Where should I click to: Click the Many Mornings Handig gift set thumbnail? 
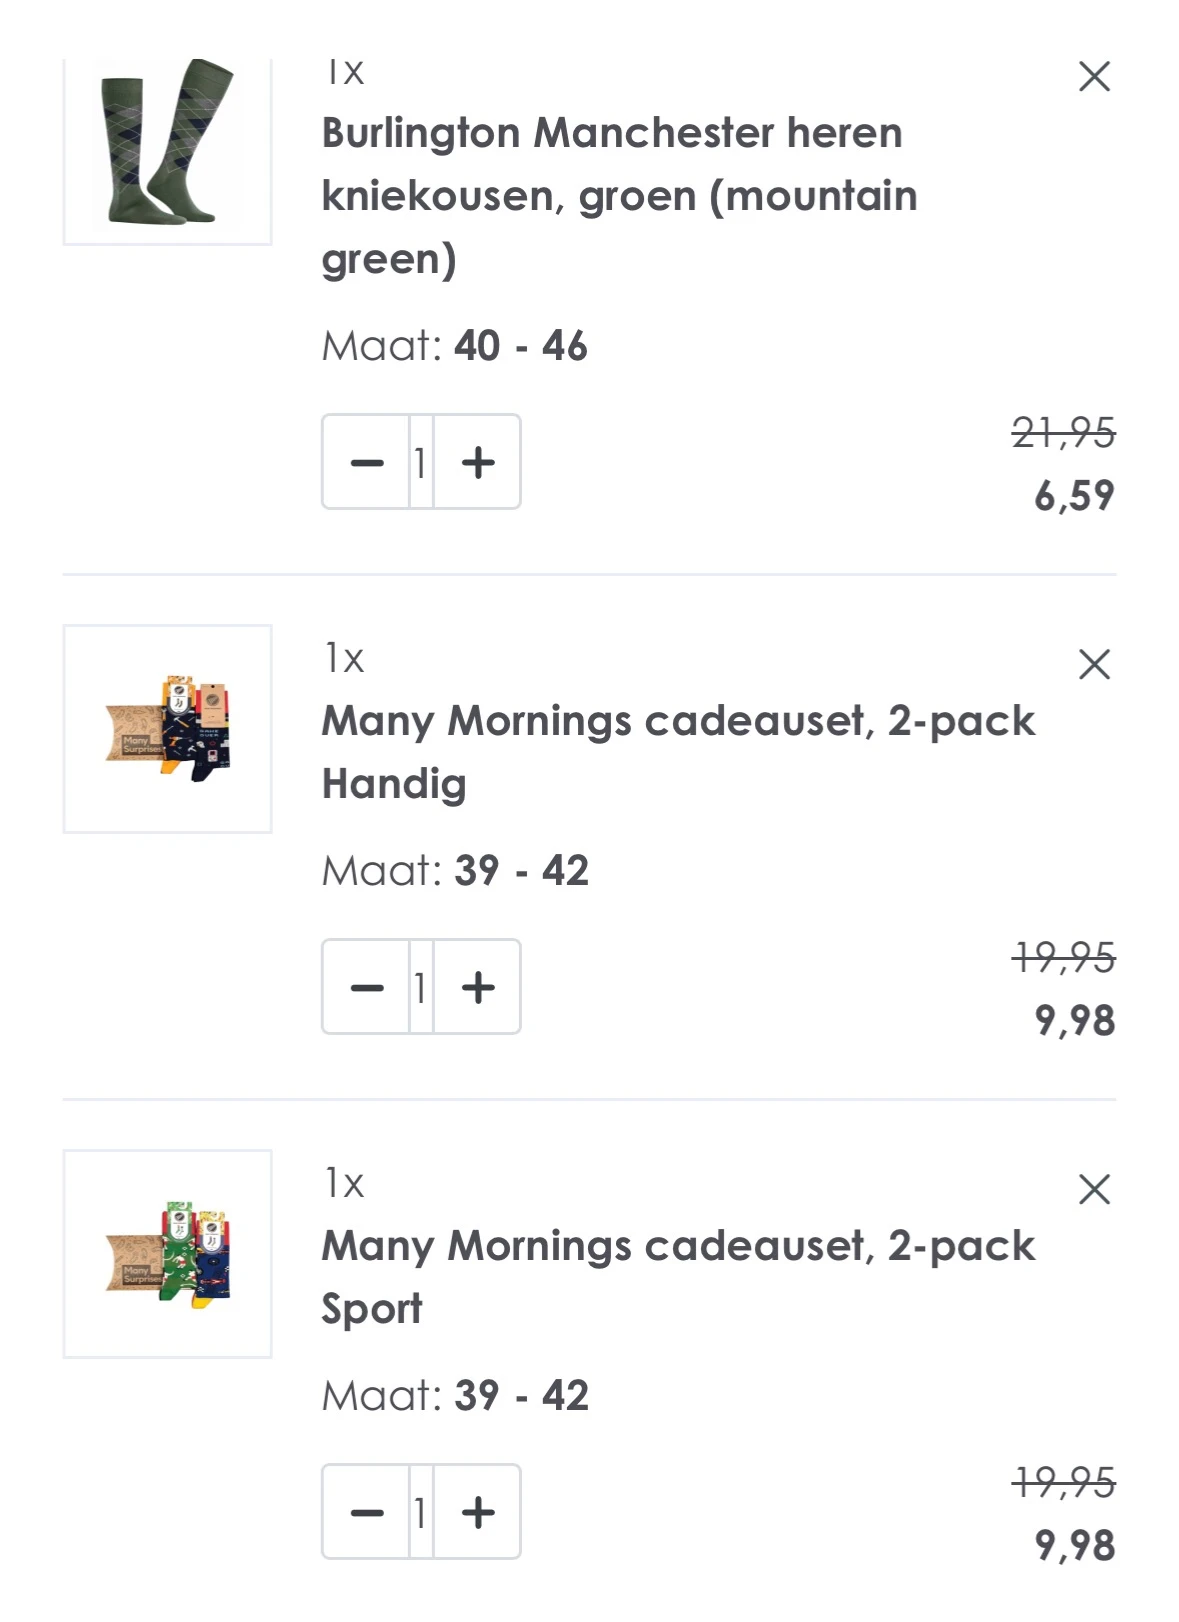click(168, 728)
